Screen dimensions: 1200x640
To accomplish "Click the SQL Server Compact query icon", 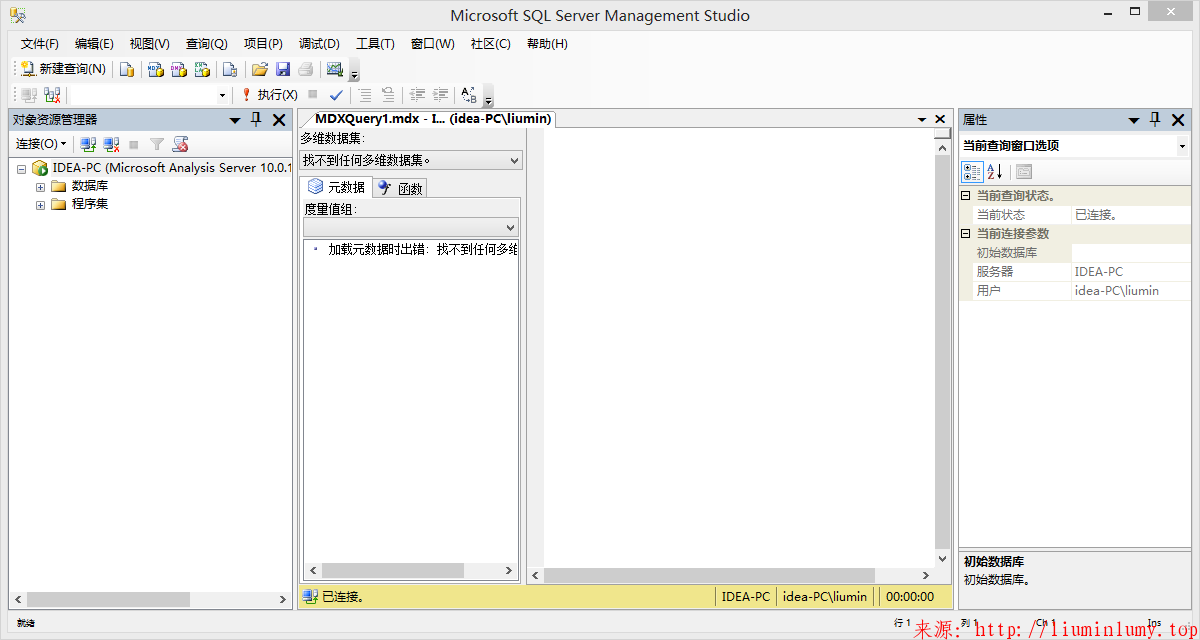I will coord(230,69).
